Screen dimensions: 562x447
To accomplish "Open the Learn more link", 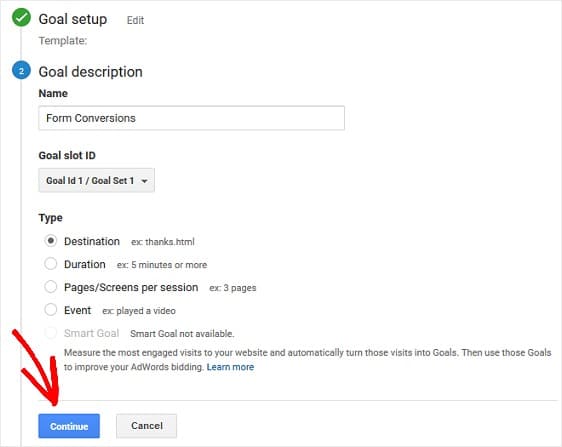I will (x=230, y=367).
